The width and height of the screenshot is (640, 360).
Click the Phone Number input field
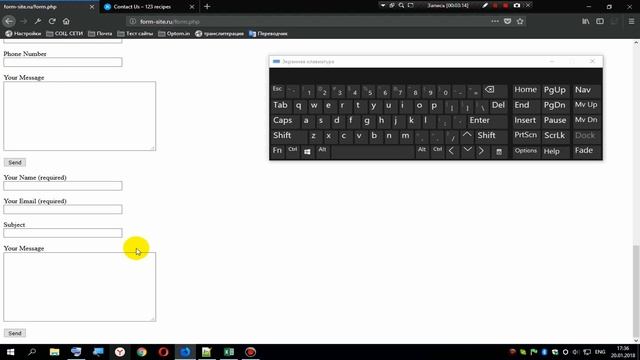(x=62, y=62)
